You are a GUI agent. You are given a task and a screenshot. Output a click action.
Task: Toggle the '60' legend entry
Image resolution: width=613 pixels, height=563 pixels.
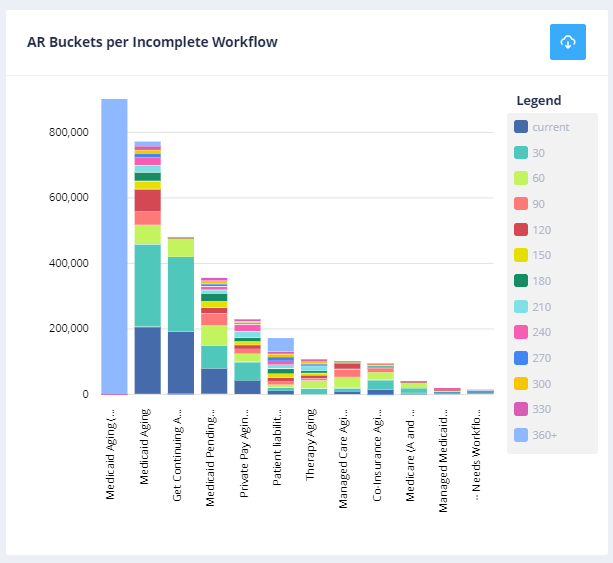point(538,178)
